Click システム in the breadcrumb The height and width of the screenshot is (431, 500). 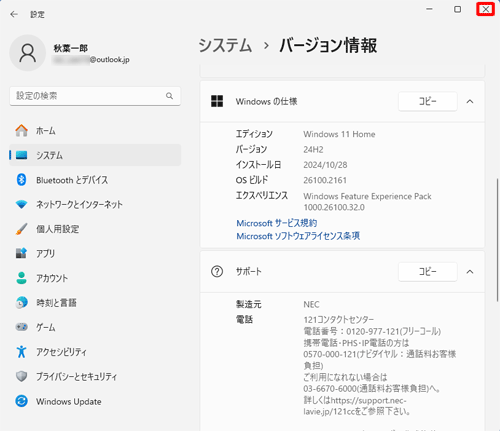225,45
